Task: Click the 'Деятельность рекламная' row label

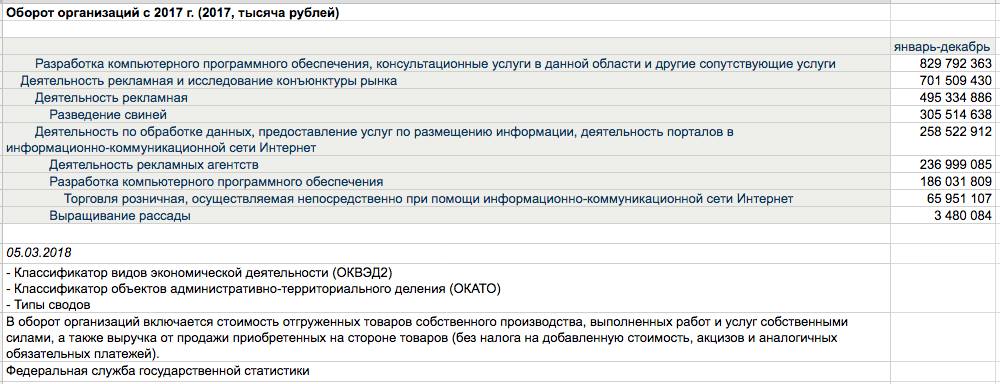Action: click(x=111, y=98)
